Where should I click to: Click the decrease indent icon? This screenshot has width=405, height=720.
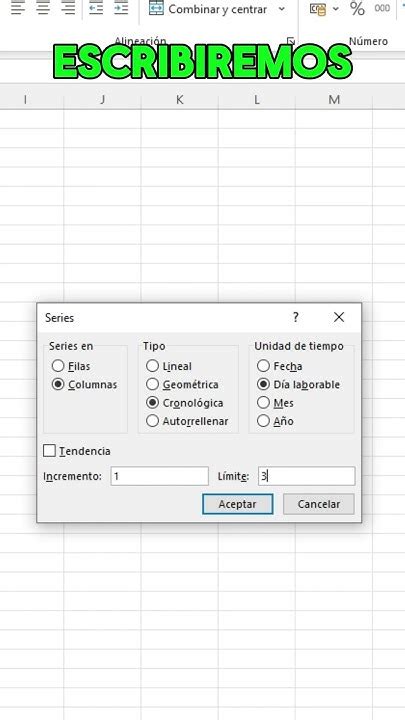coord(96,8)
